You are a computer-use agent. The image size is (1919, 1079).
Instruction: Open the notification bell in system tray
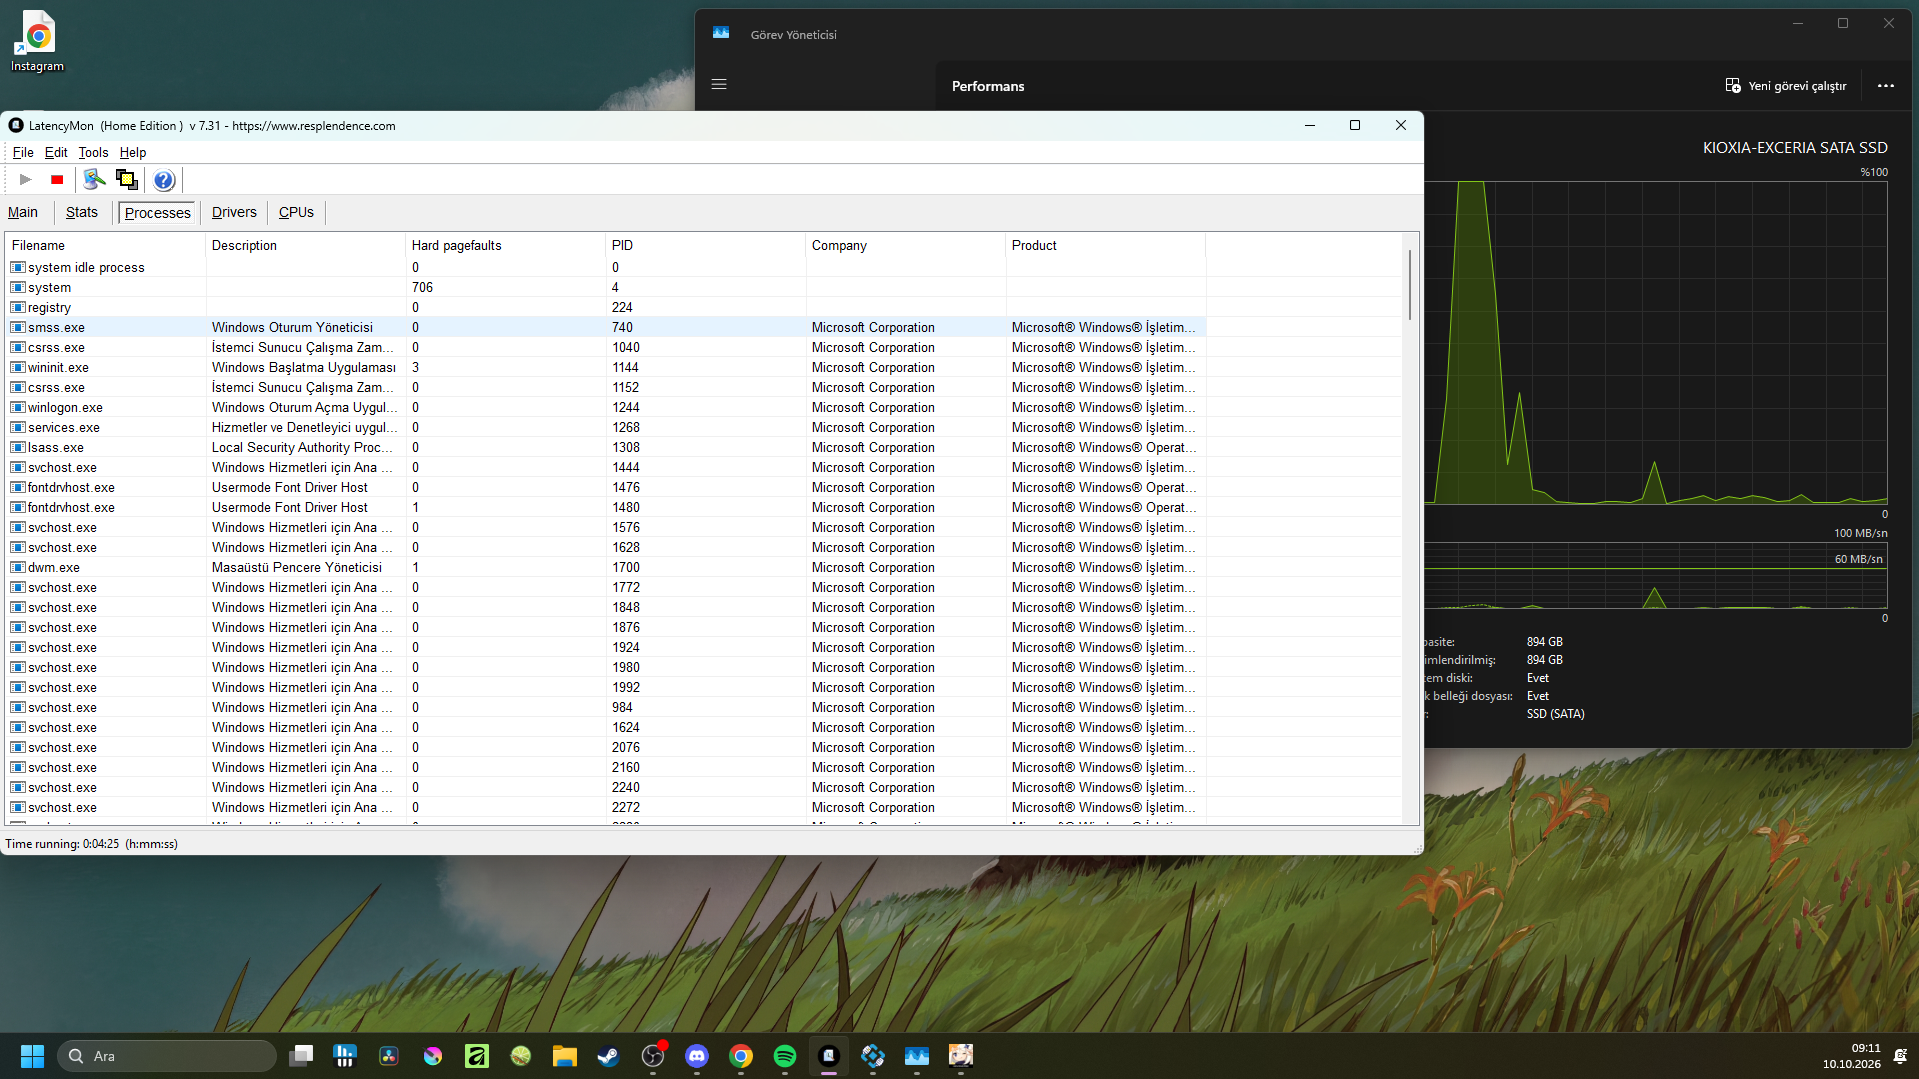point(1900,1056)
